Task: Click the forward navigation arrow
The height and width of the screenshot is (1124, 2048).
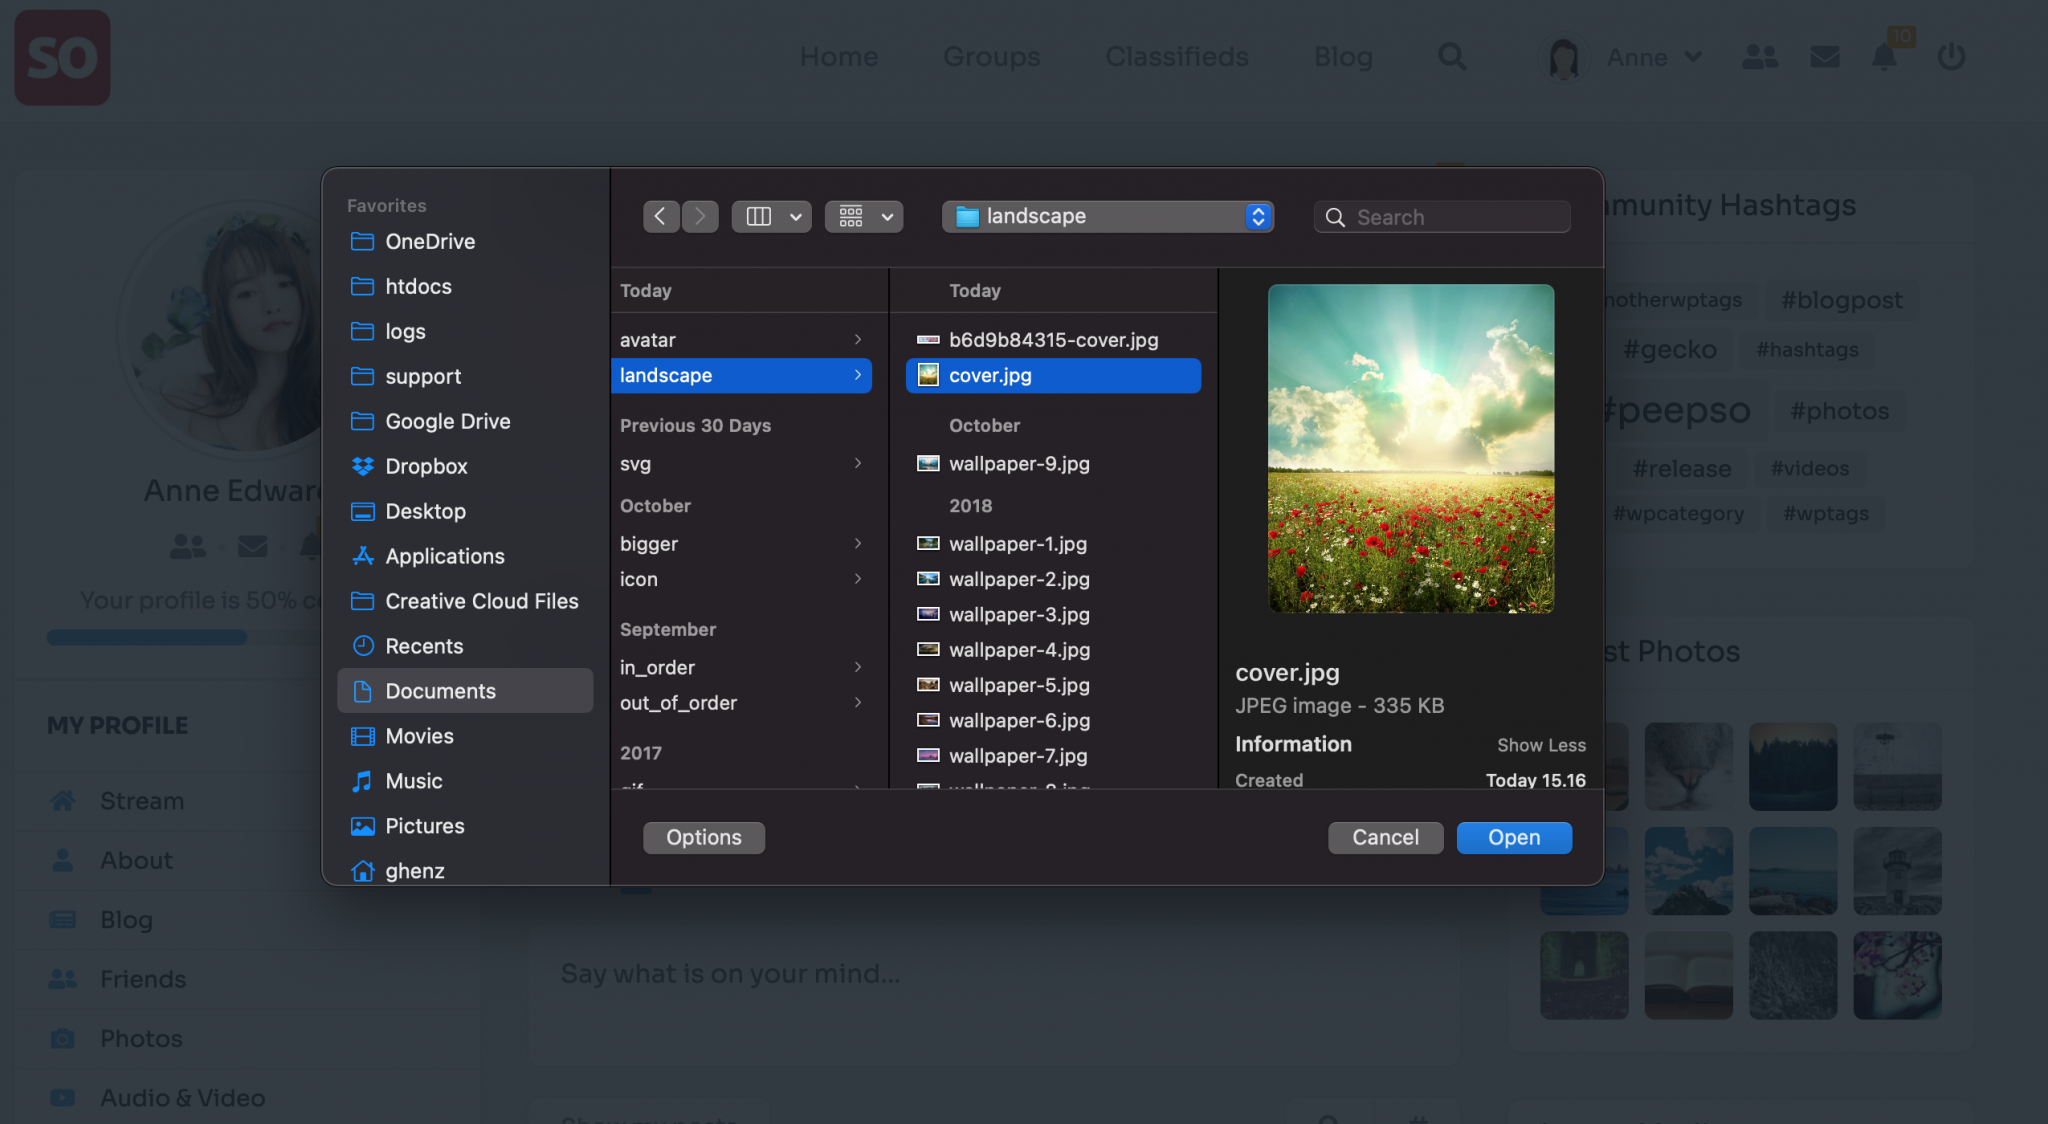Action: tap(700, 216)
